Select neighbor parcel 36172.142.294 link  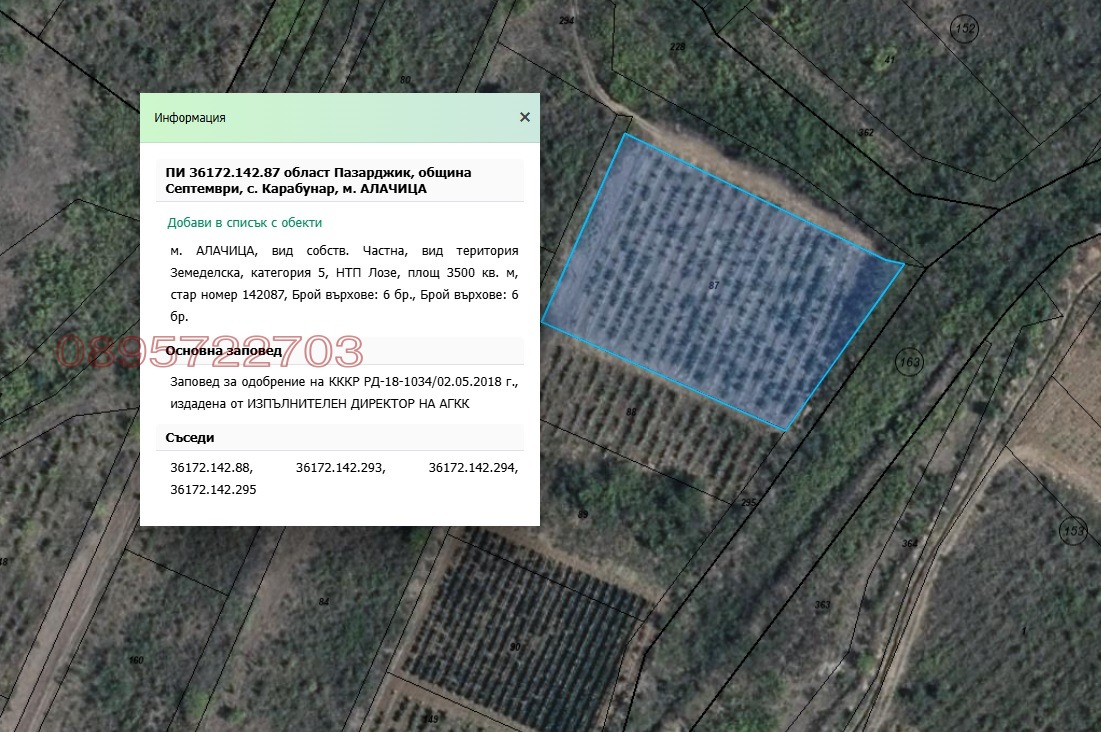[x=473, y=467]
